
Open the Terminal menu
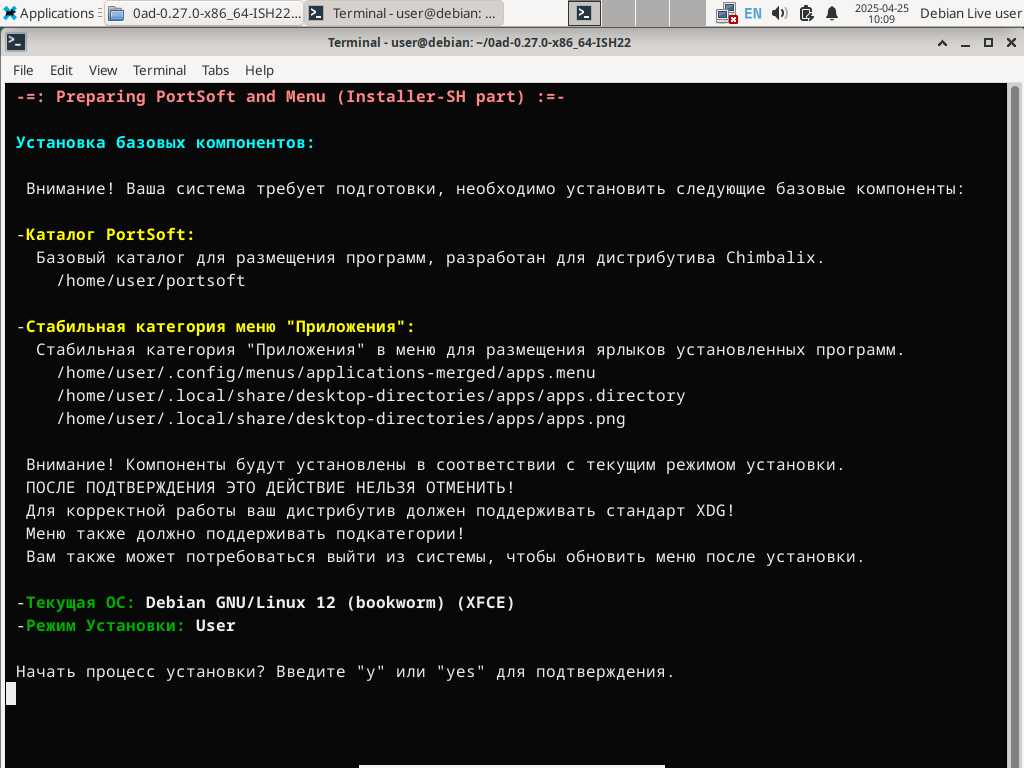159,71
